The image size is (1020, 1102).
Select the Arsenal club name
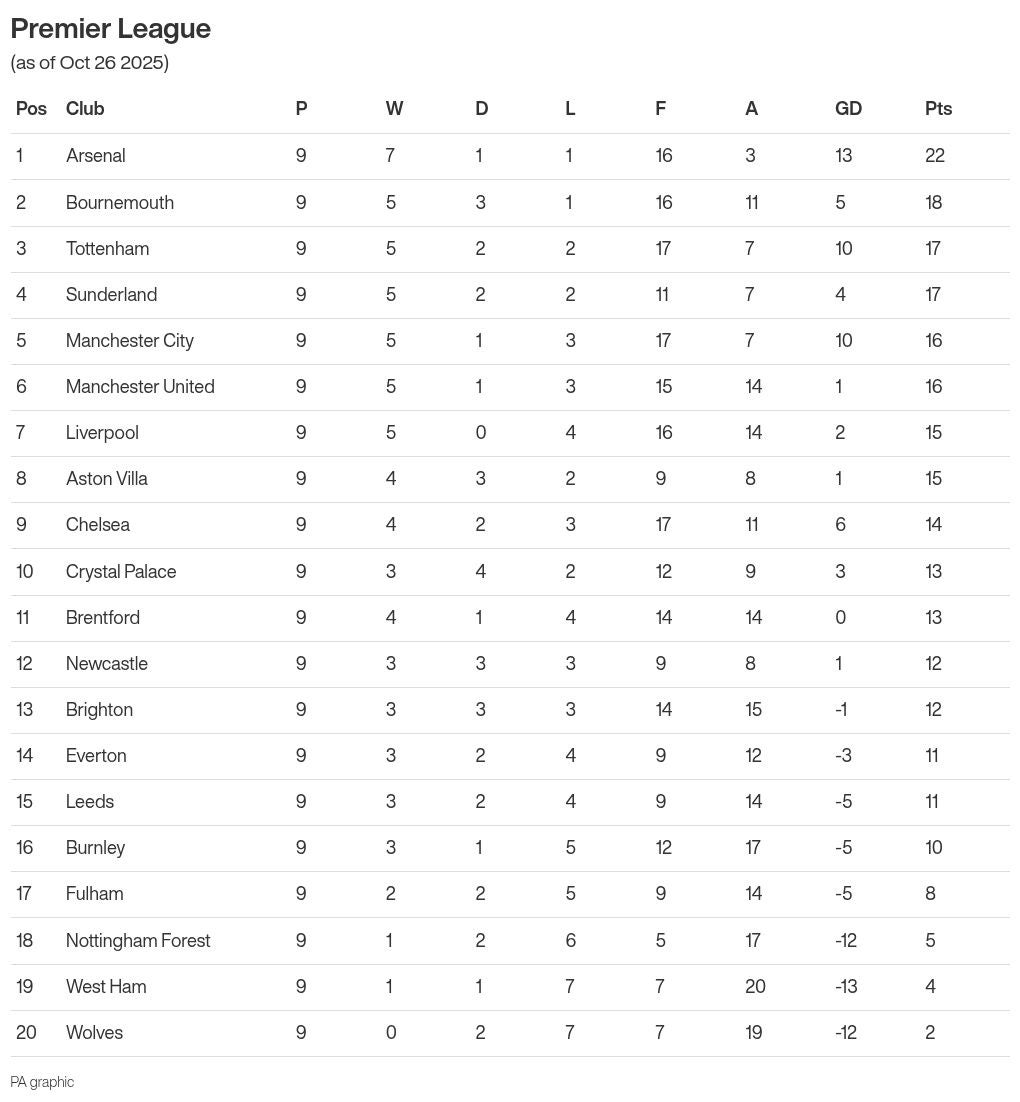click(96, 156)
